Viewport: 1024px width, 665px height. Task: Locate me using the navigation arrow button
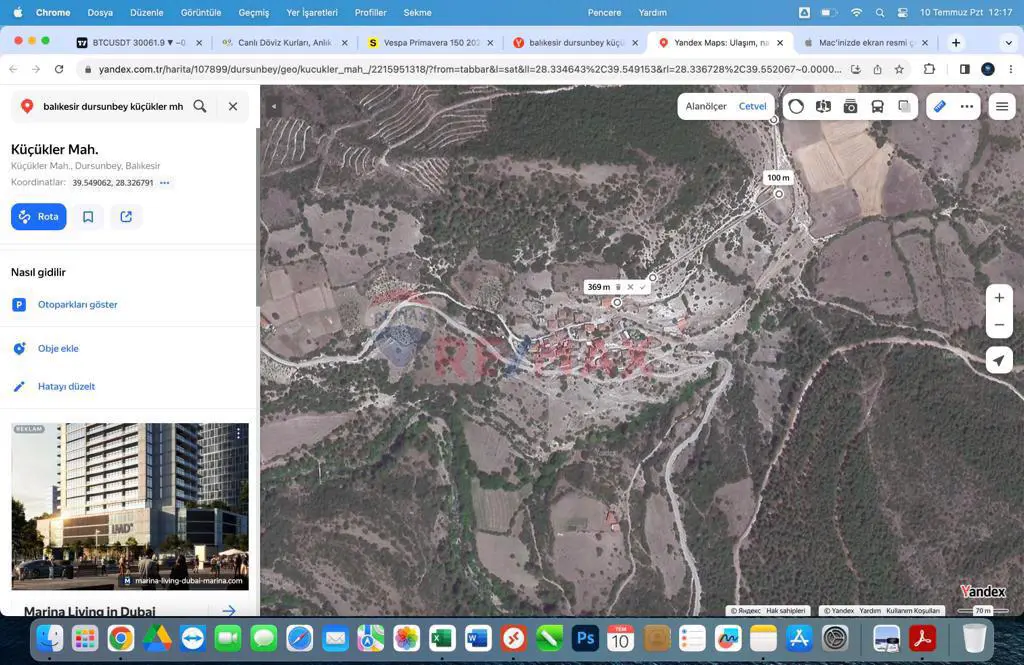(999, 360)
